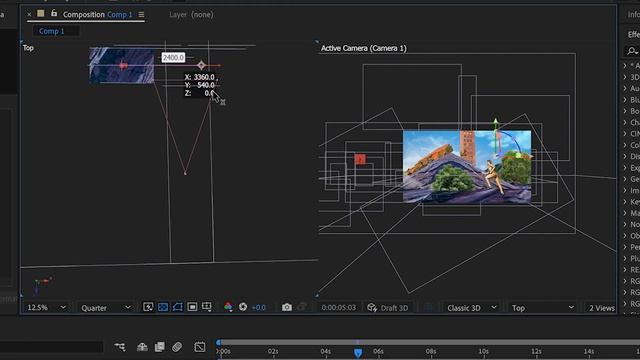Screen dimensions: 640x360
Task: Click the 0:00:05:03 preview timecode
Action: click(338, 307)
